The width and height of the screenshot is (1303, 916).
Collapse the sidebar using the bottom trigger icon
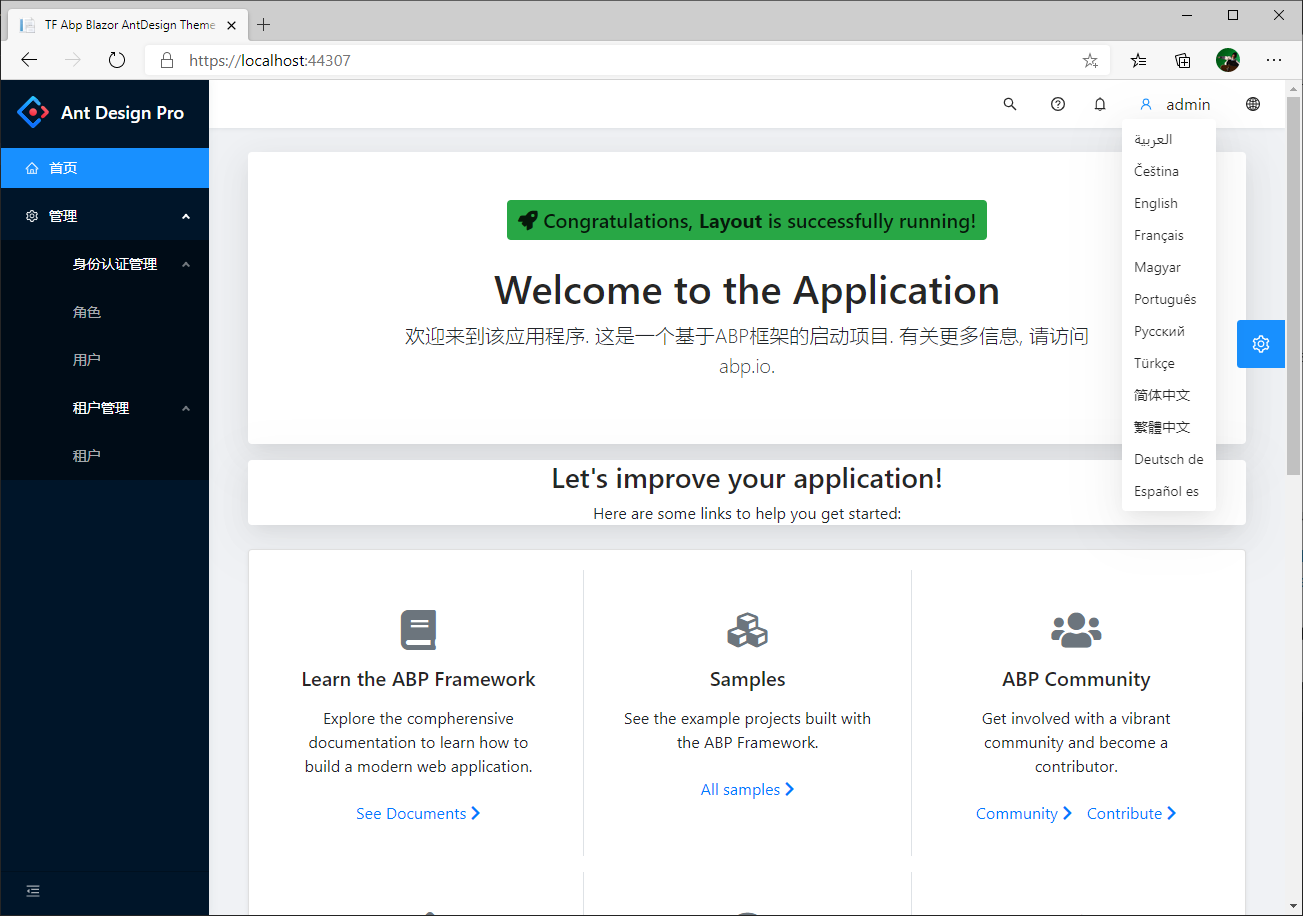tap(32, 890)
